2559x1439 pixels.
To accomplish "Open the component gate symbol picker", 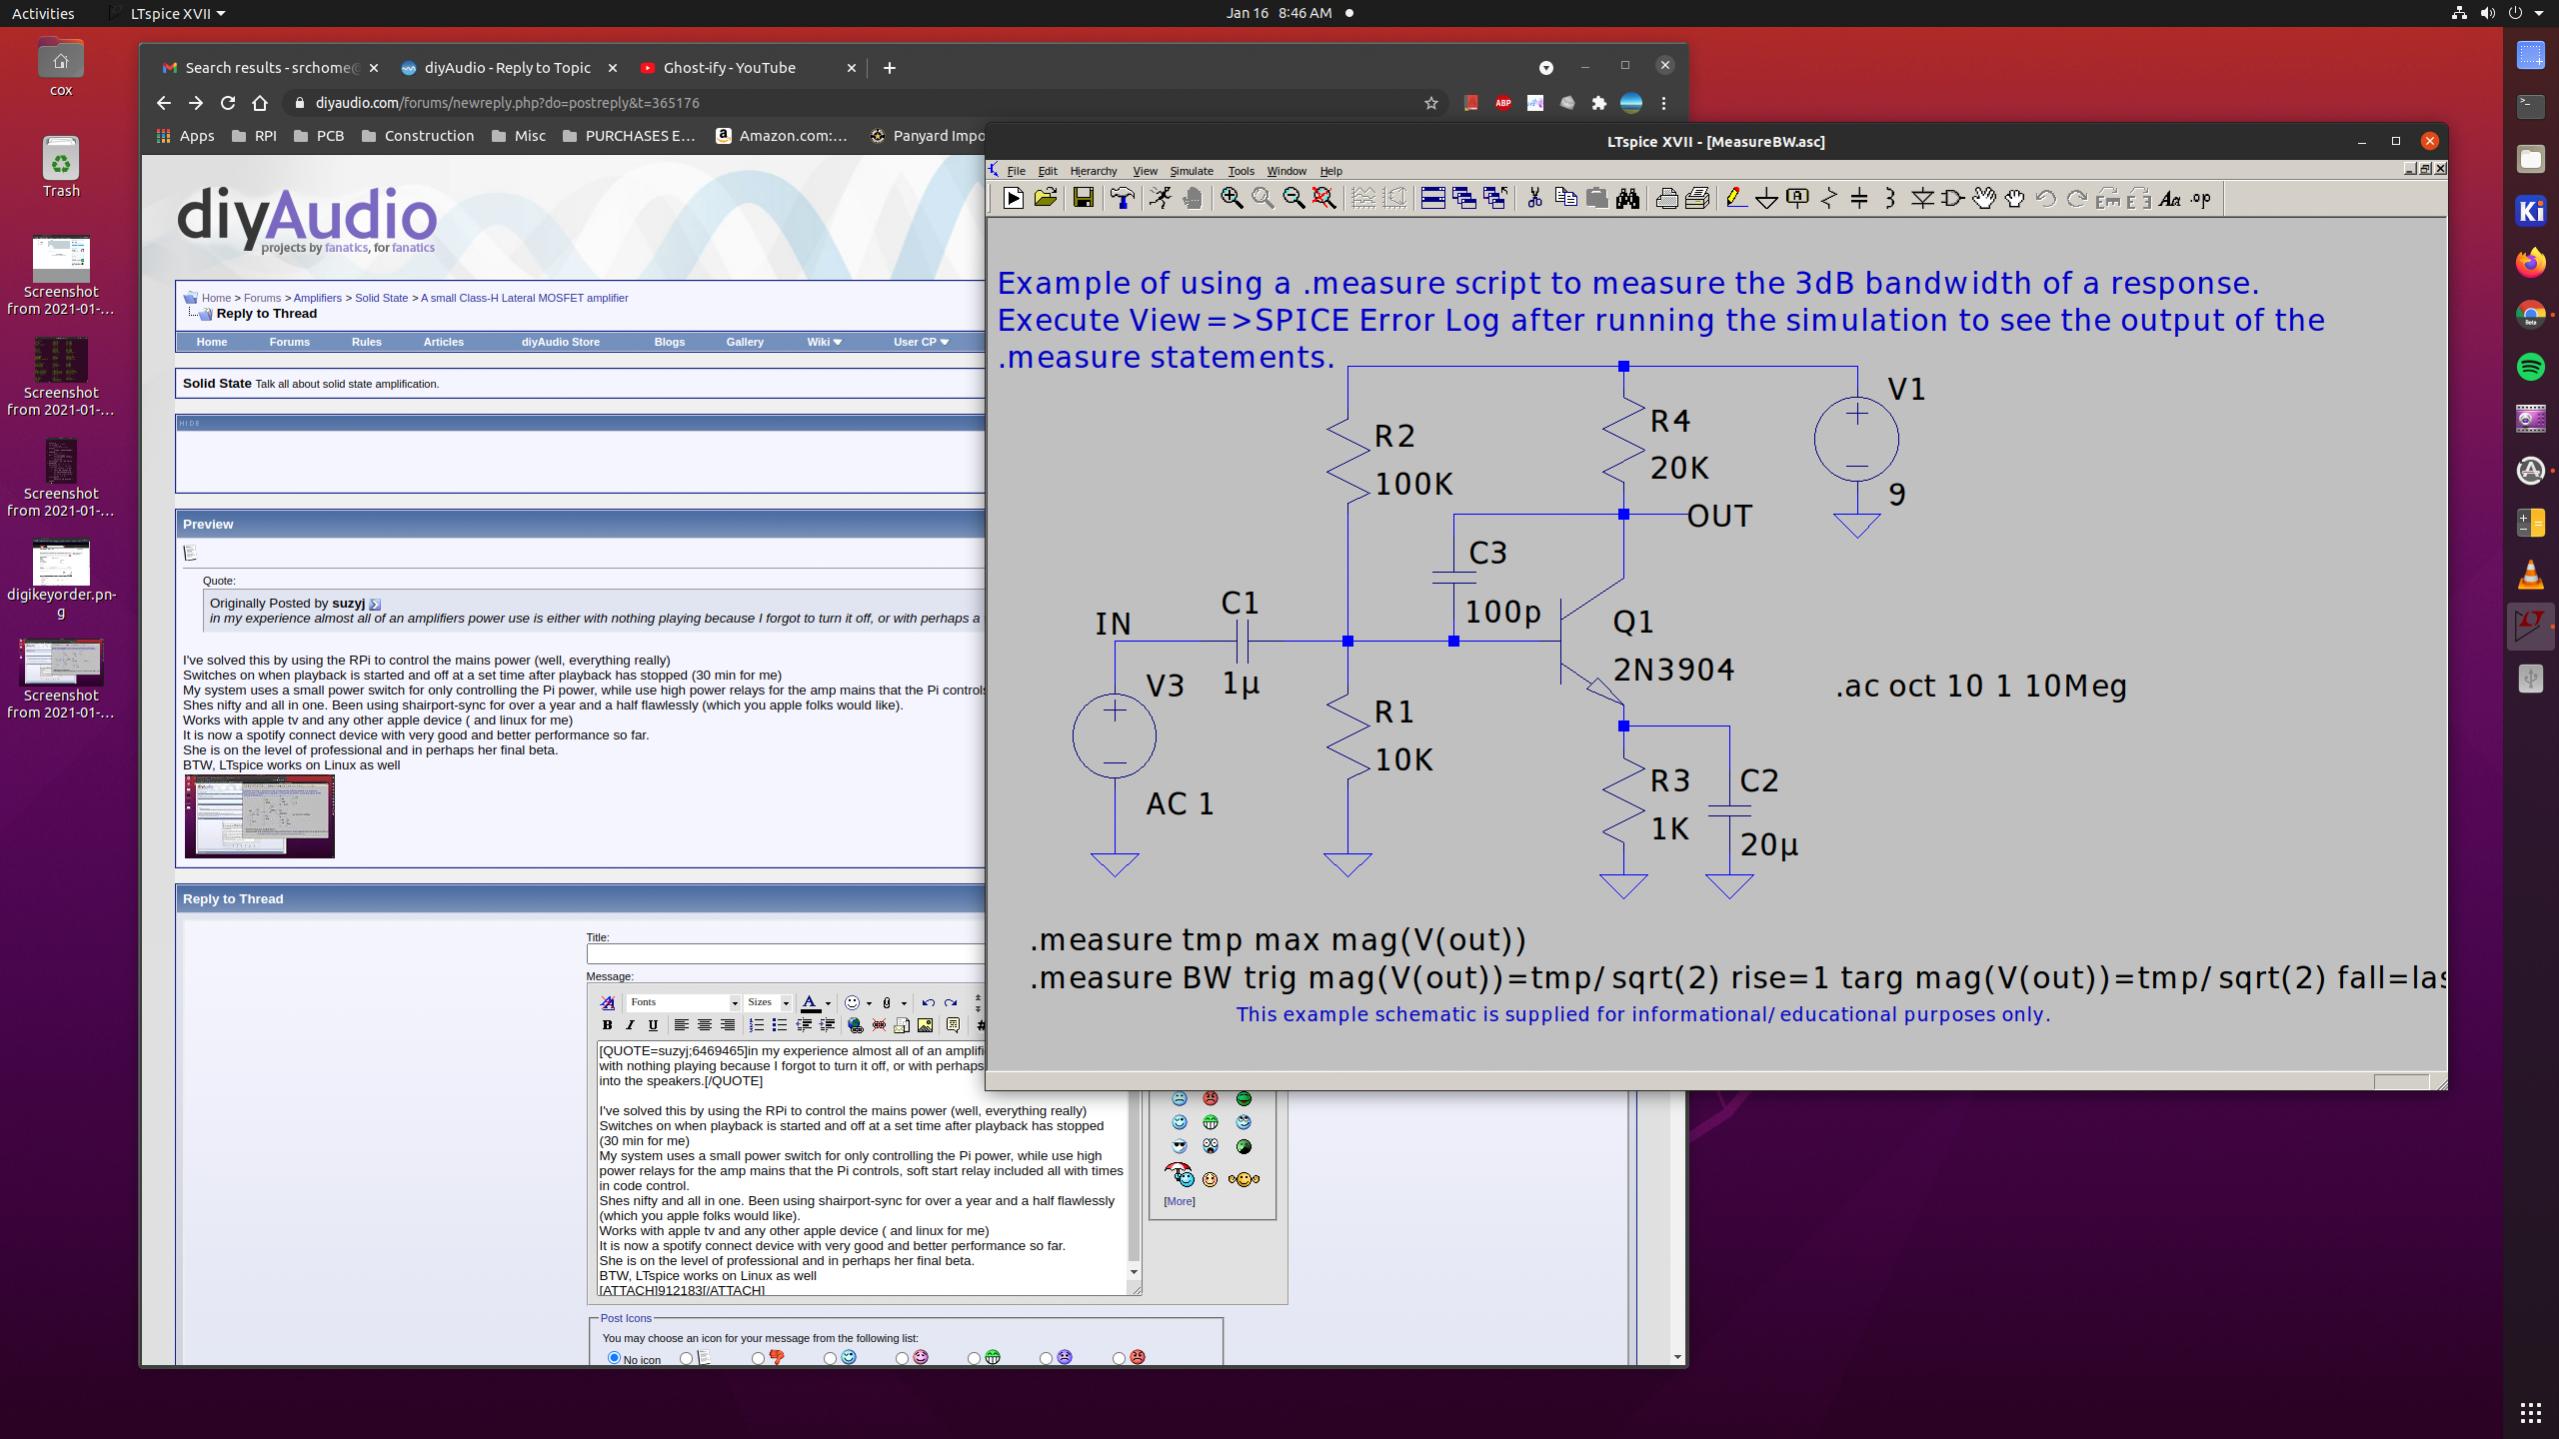I will [1952, 198].
